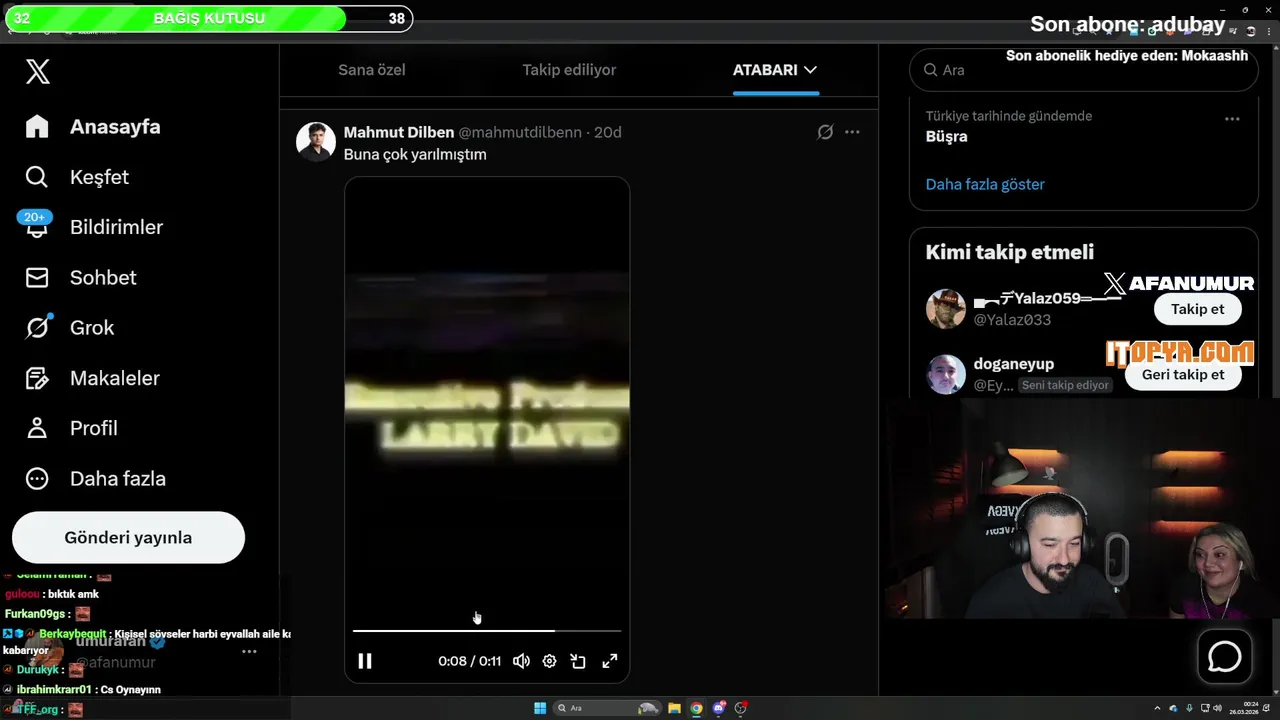
Task: Open account options next to @afanumur
Action: coord(249,651)
